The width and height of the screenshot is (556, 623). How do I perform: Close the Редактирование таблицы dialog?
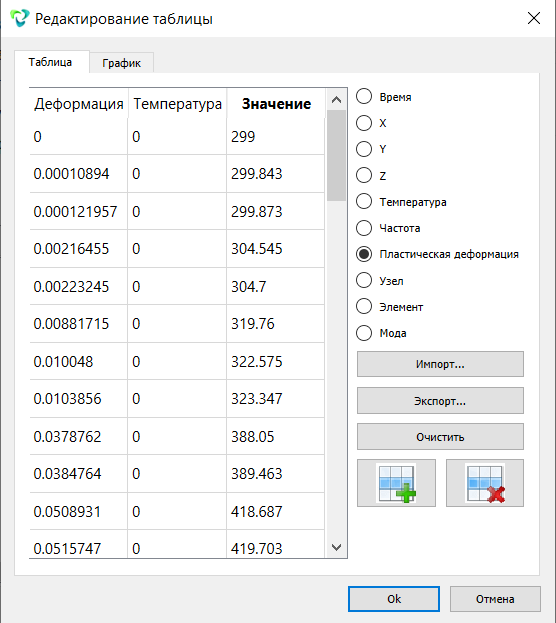pyautogui.click(x=533, y=18)
